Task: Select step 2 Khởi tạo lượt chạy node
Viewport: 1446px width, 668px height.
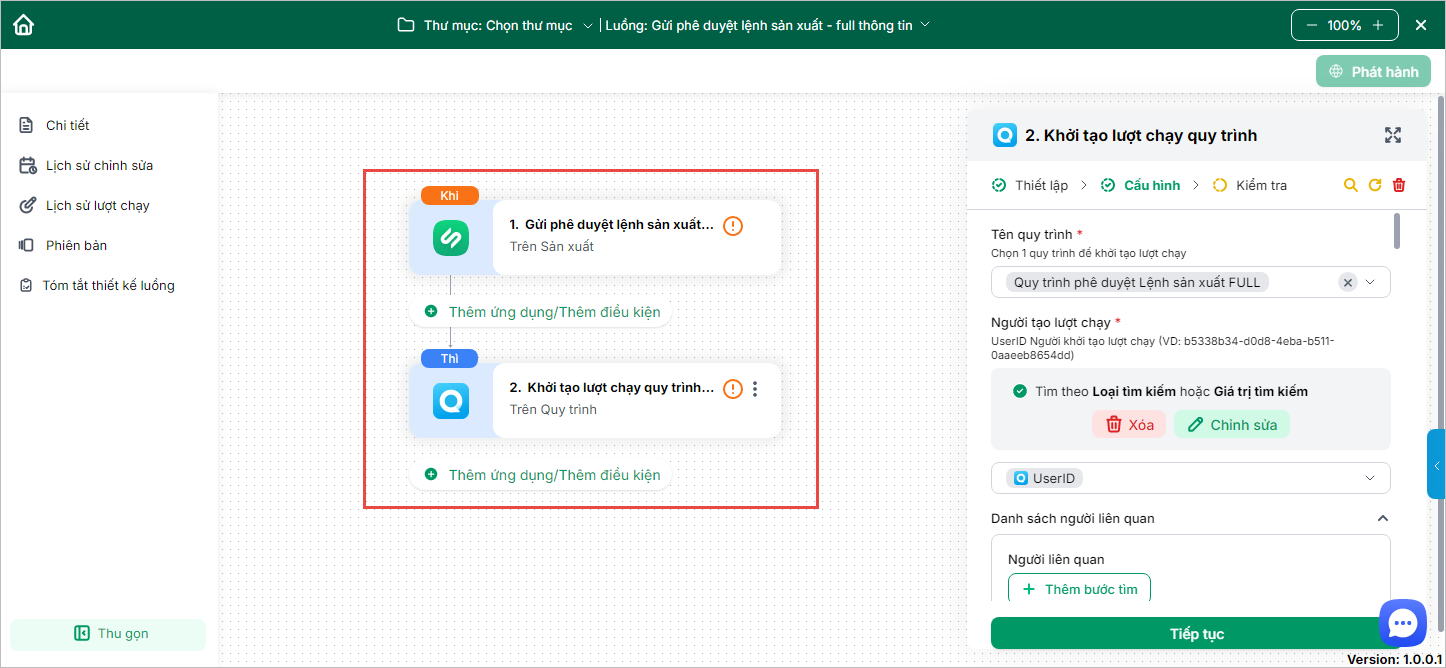Action: click(x=595, y=400)
